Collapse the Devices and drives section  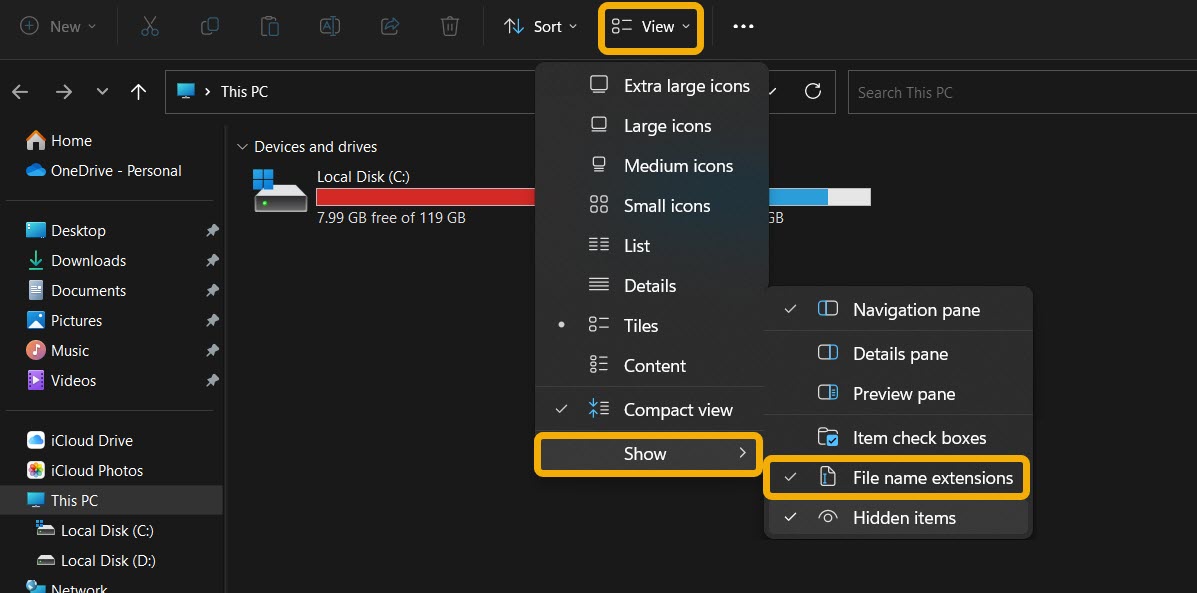[x=241, y=146]
